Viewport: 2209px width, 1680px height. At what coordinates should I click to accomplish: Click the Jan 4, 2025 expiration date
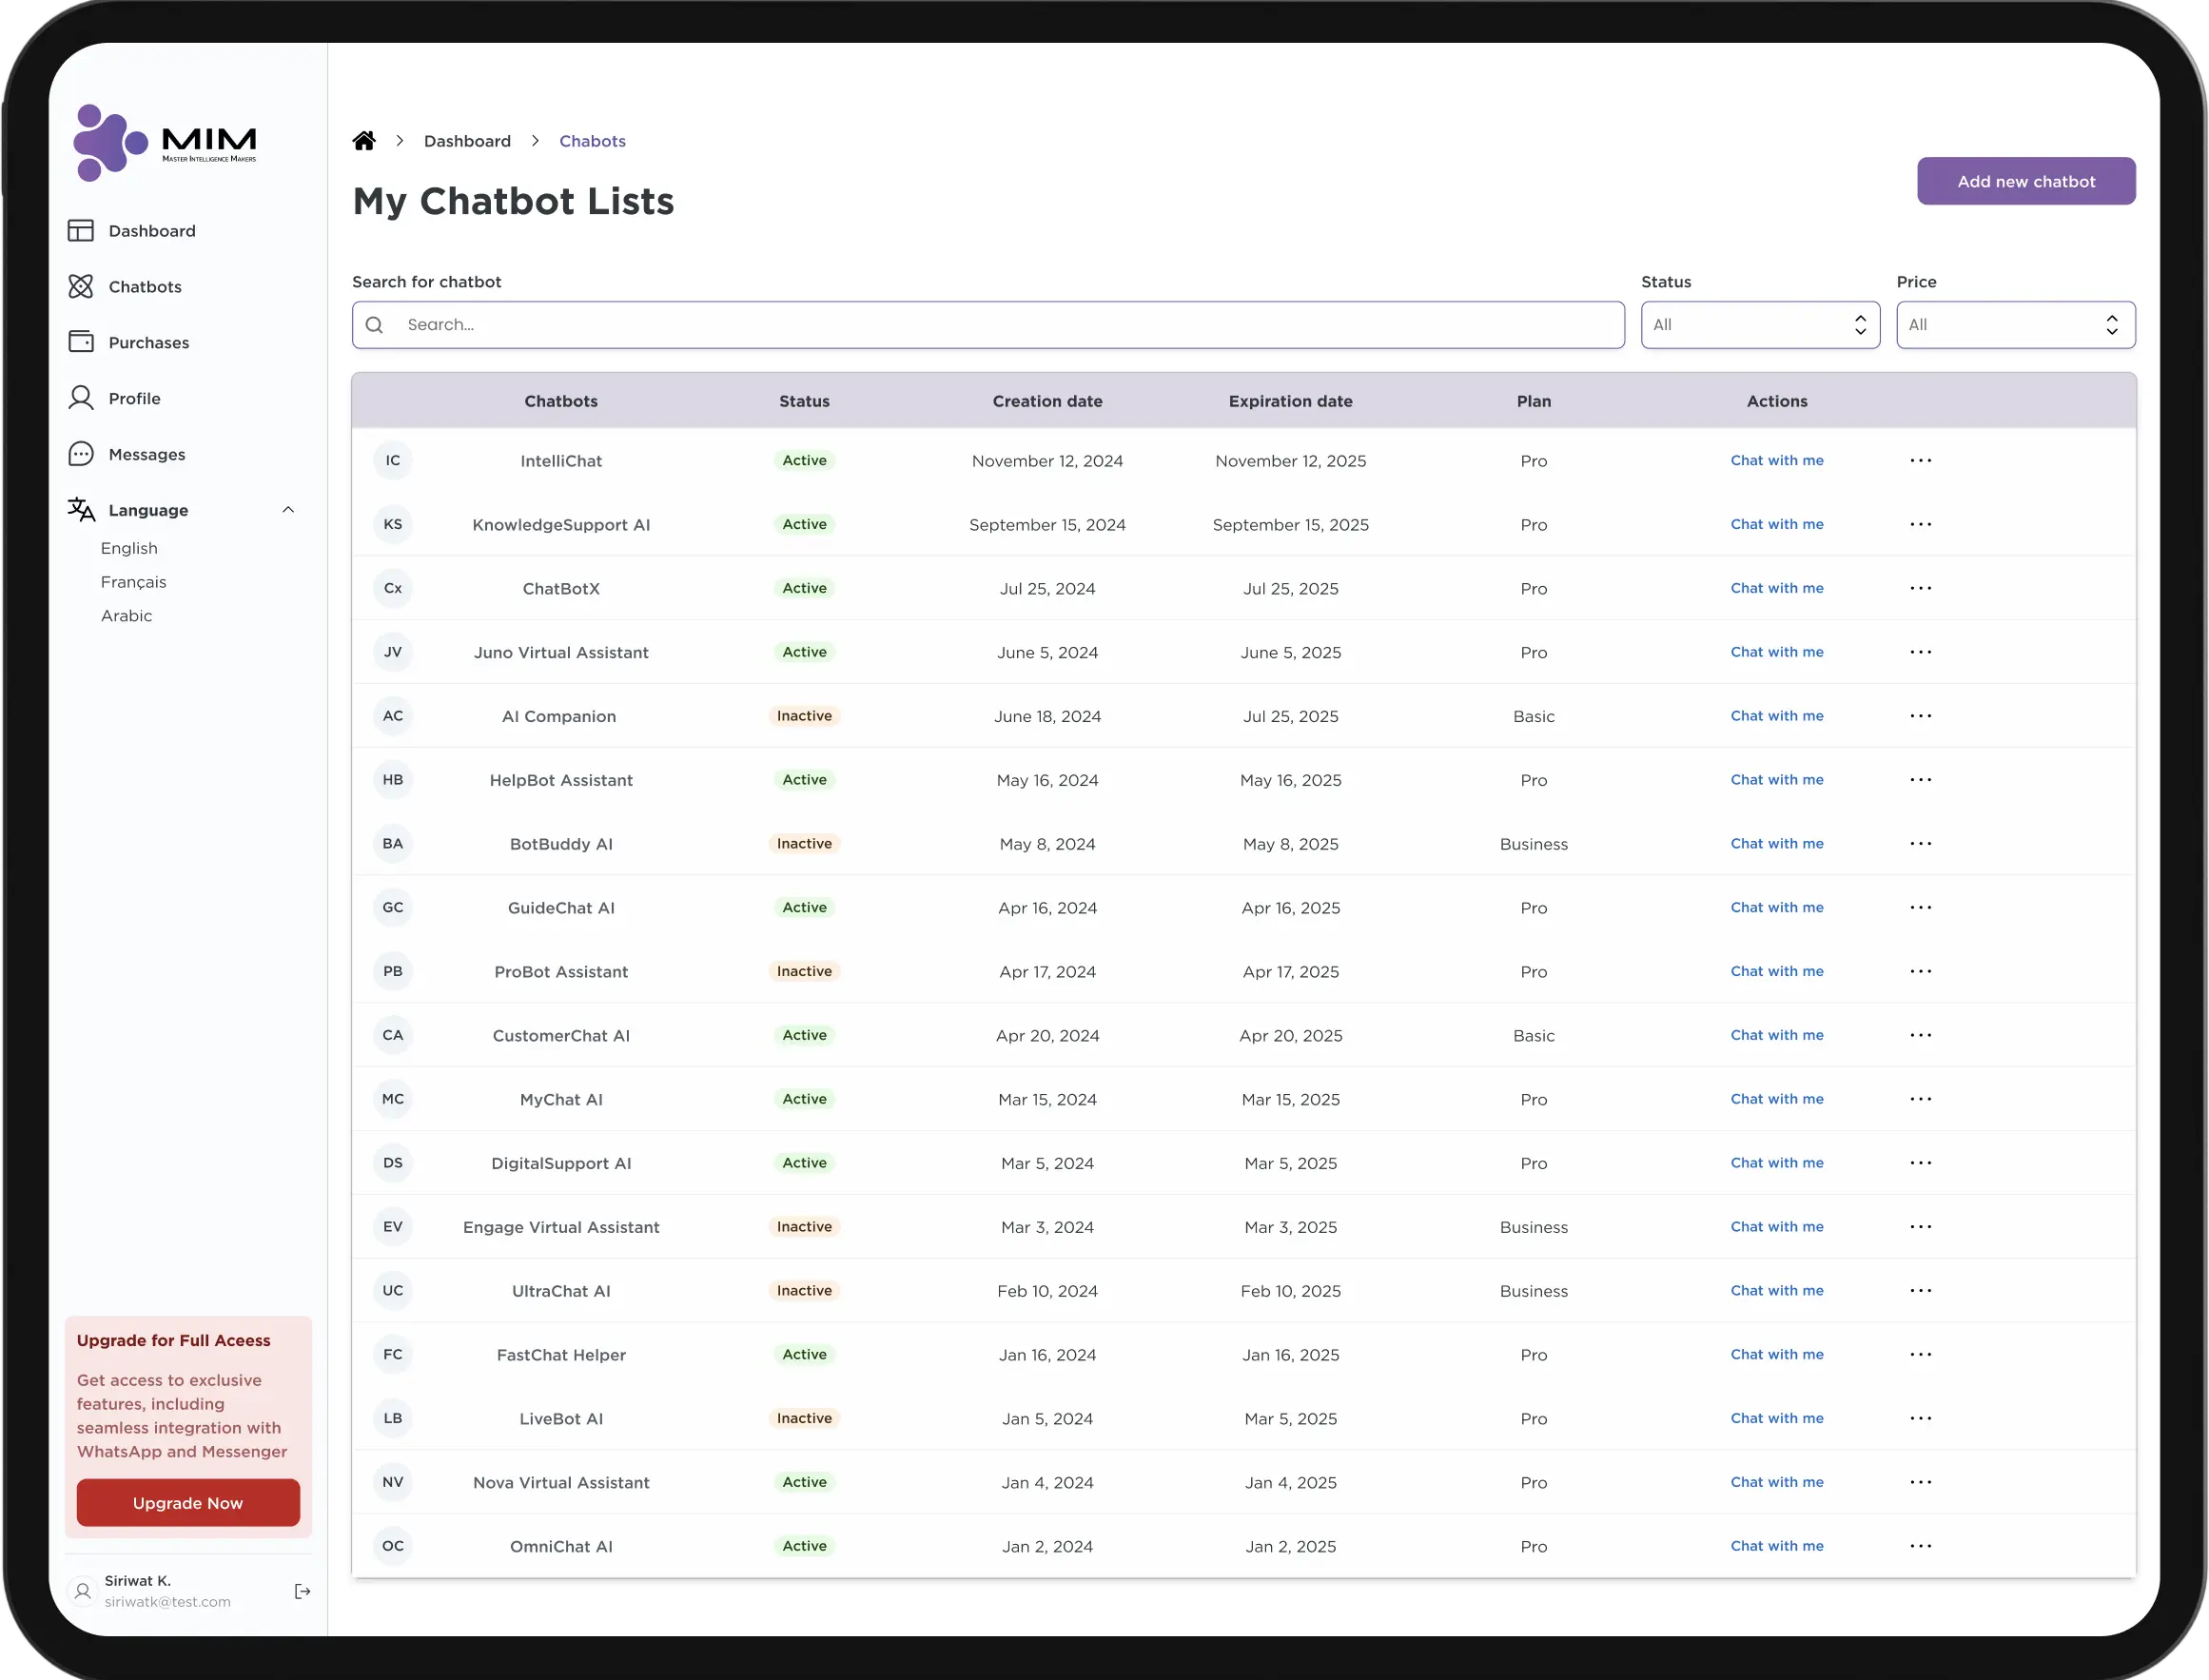tap(1290, 1483)
